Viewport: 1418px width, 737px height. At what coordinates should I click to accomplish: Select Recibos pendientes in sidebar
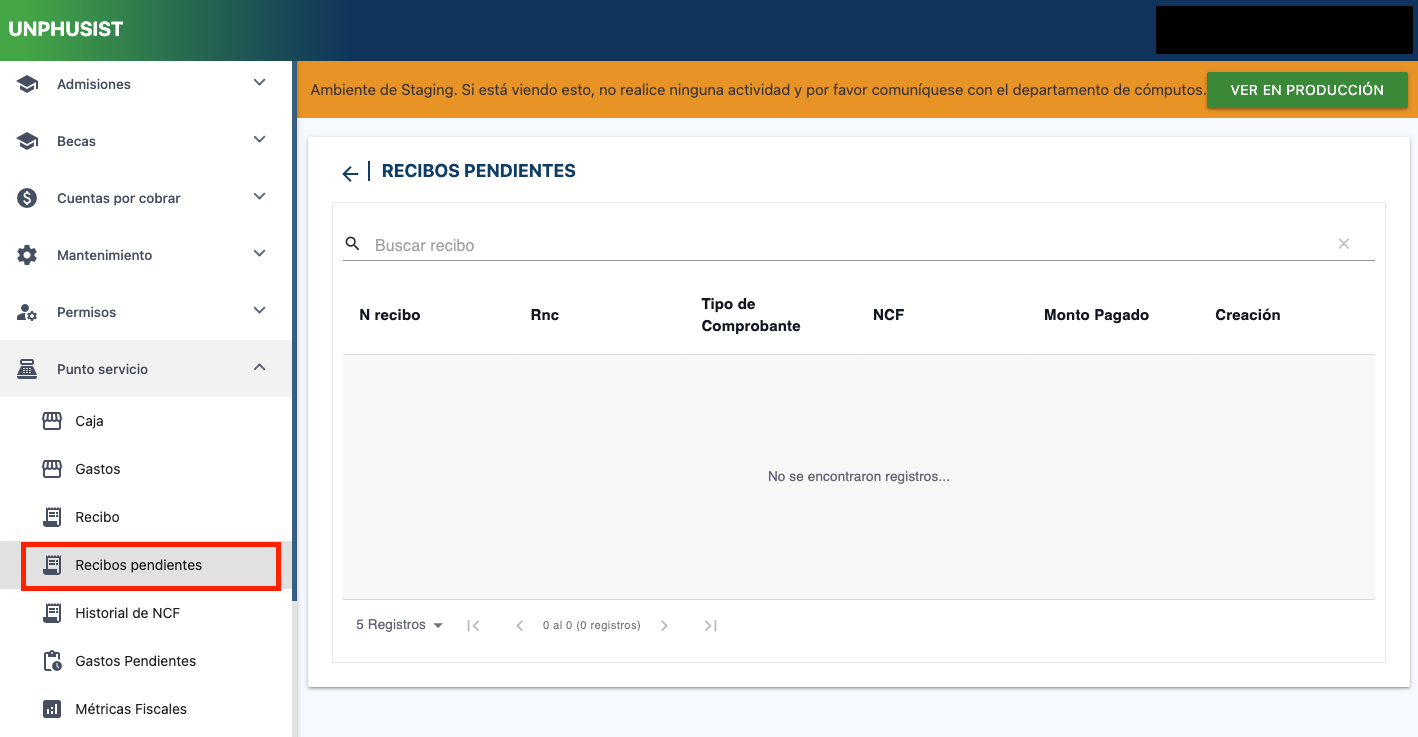[x=138, y=565]
